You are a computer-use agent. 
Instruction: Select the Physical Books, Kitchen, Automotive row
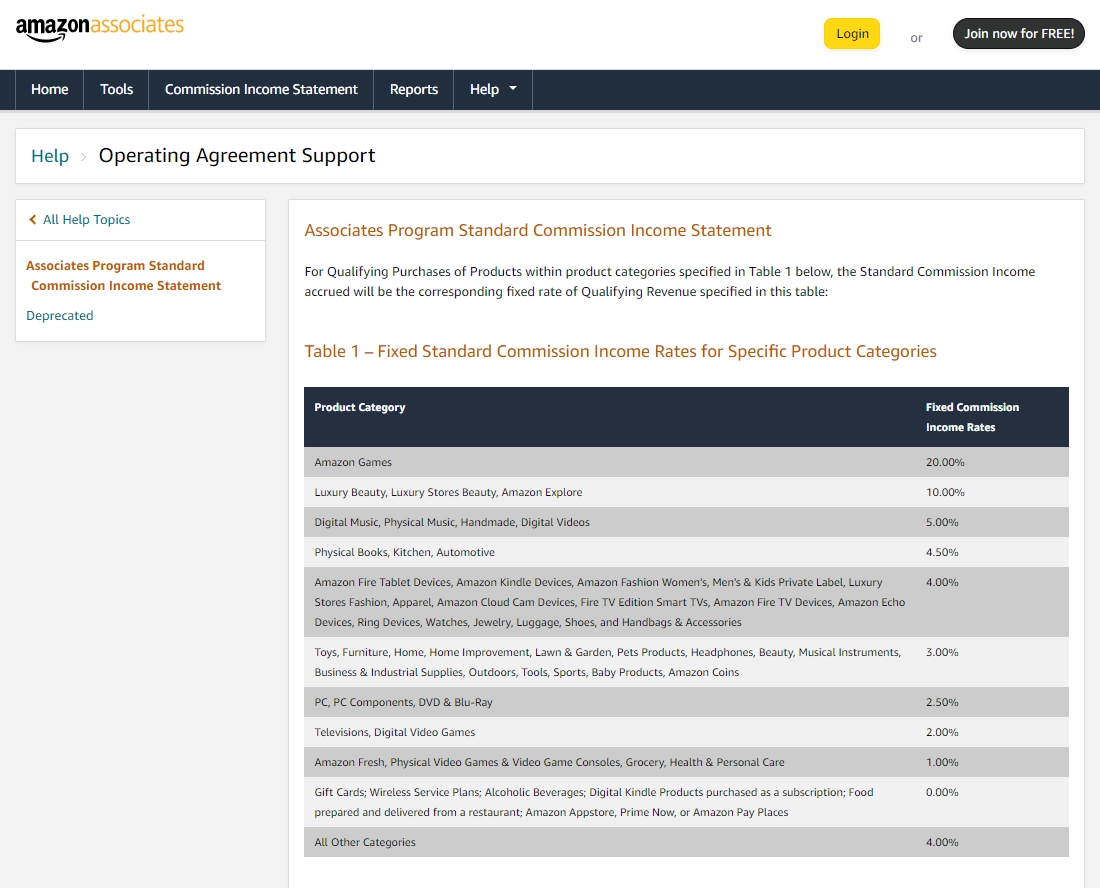[x=686, y=553]
